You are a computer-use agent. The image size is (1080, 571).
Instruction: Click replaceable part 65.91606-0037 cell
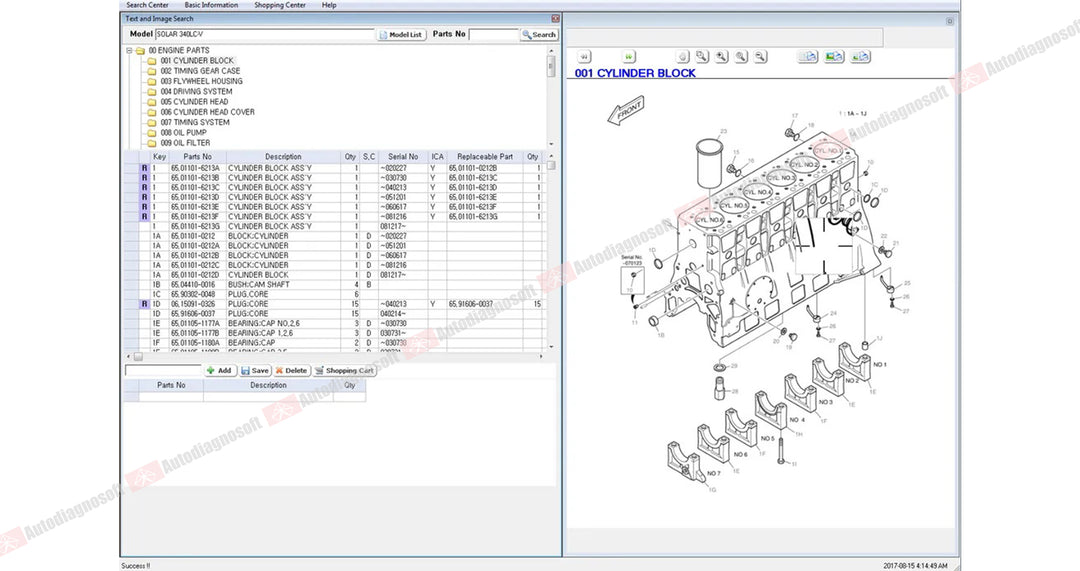485,304
